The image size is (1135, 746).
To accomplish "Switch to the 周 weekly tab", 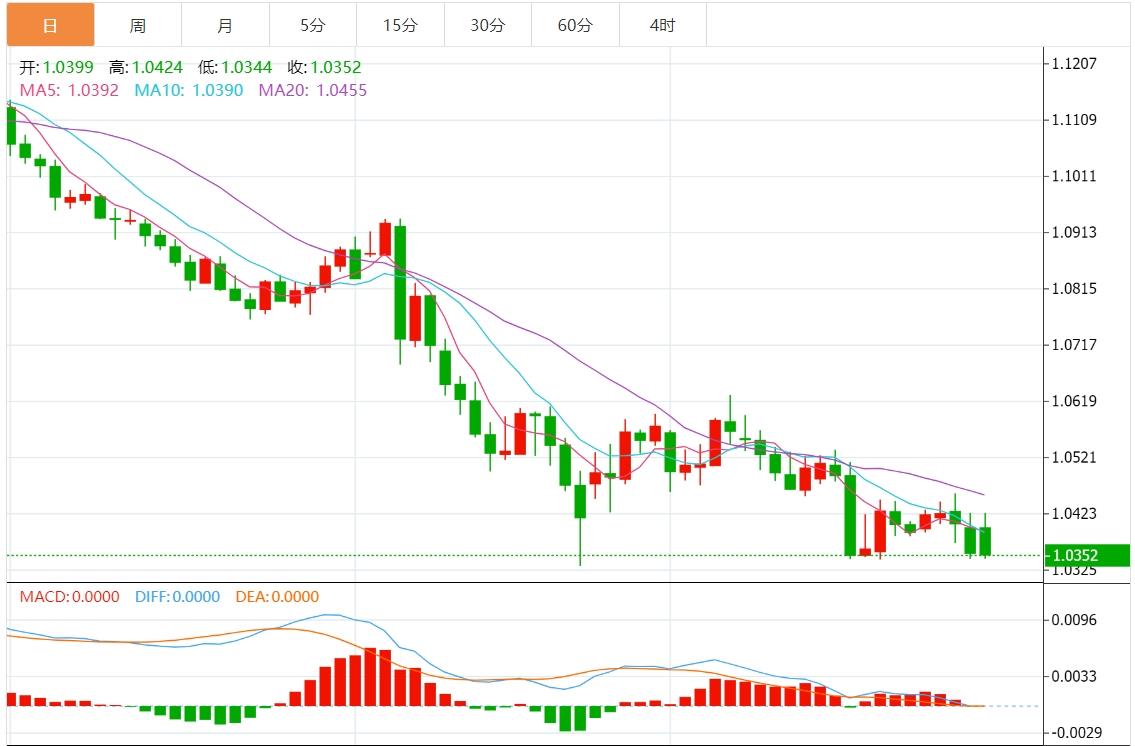I will pos(138,25).
